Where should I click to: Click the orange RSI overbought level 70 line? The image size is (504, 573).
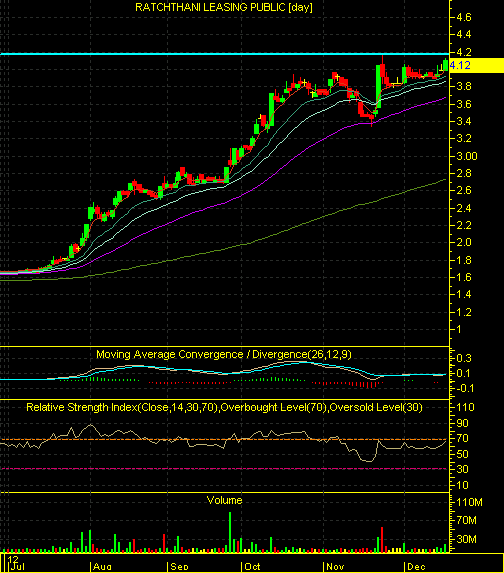point(224,439)
